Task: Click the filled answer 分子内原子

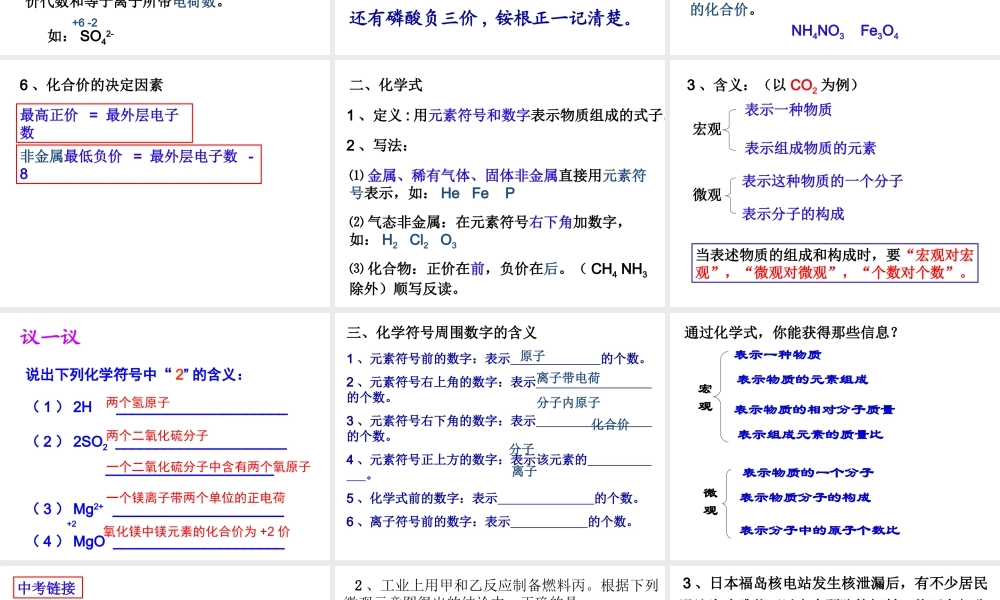Action: 568,402
